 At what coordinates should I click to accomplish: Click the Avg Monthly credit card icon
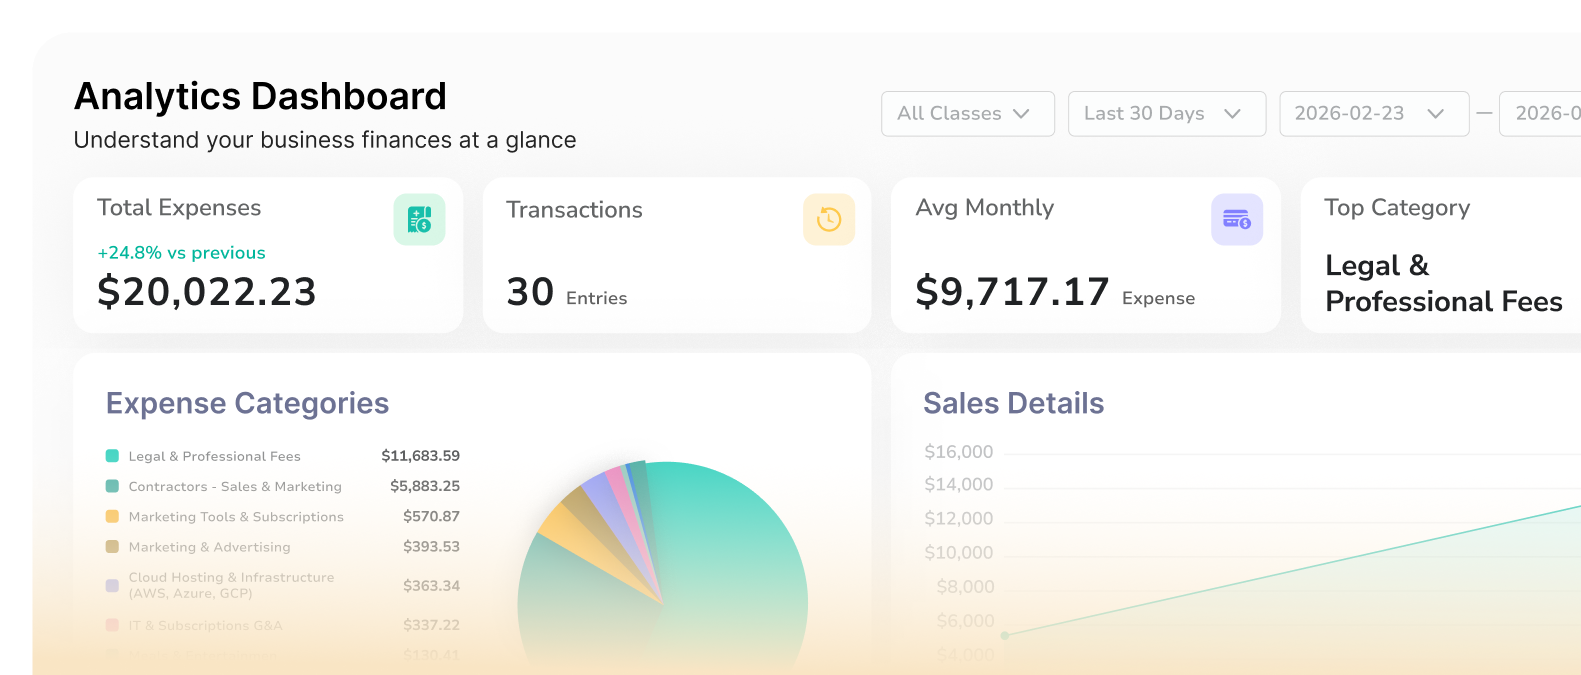[x=1237, y=219]
